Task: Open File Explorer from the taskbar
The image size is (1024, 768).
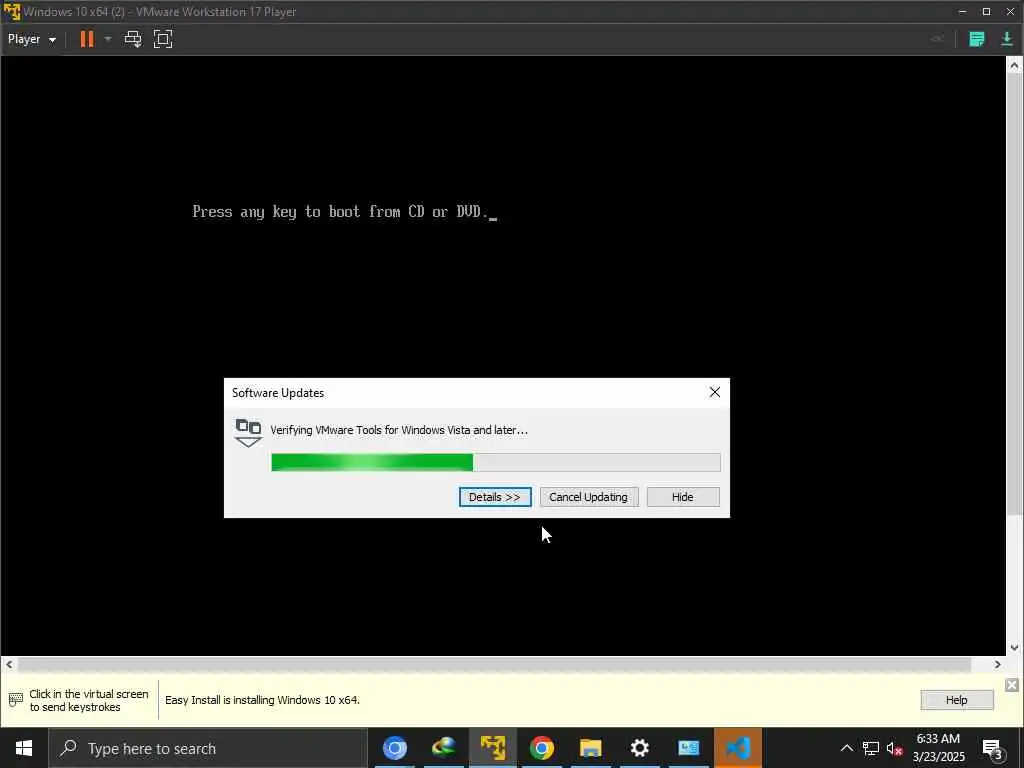Action: 590,748
